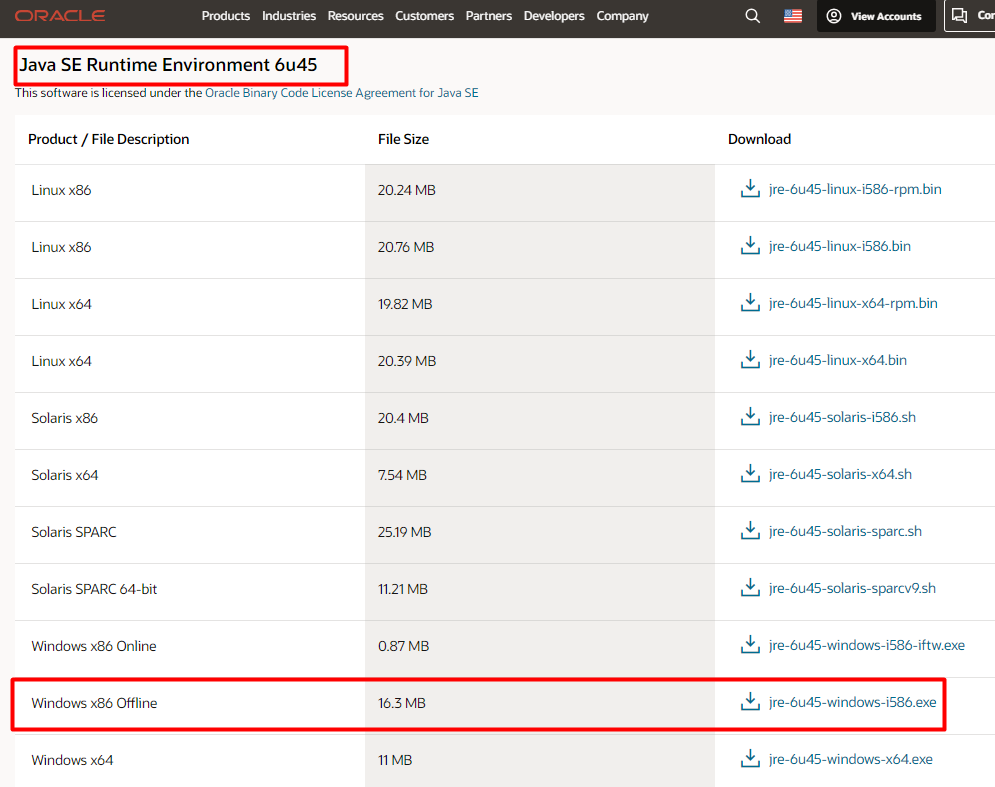Open the Developers menu
The width and height of the screenshot is (995, 787).
click(554, 16)
